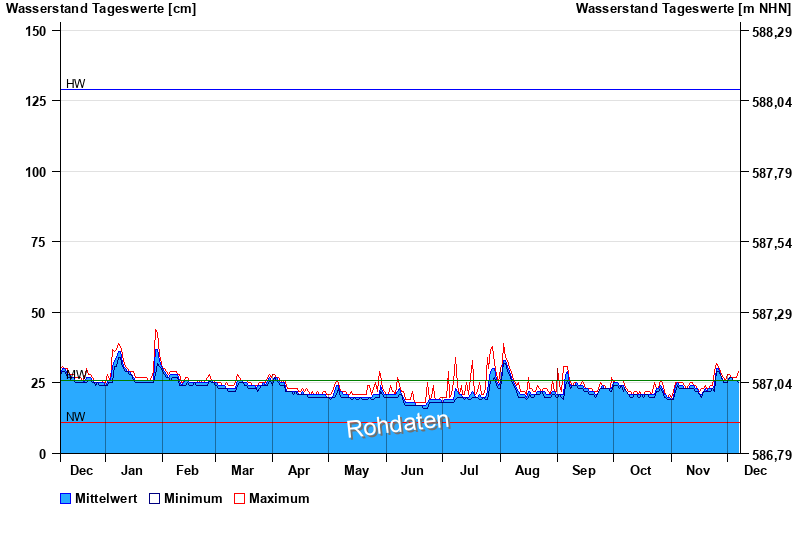
Task: Click the 588,04 value on the right axis
Action: pyautogui.click(x=770, y=102)
